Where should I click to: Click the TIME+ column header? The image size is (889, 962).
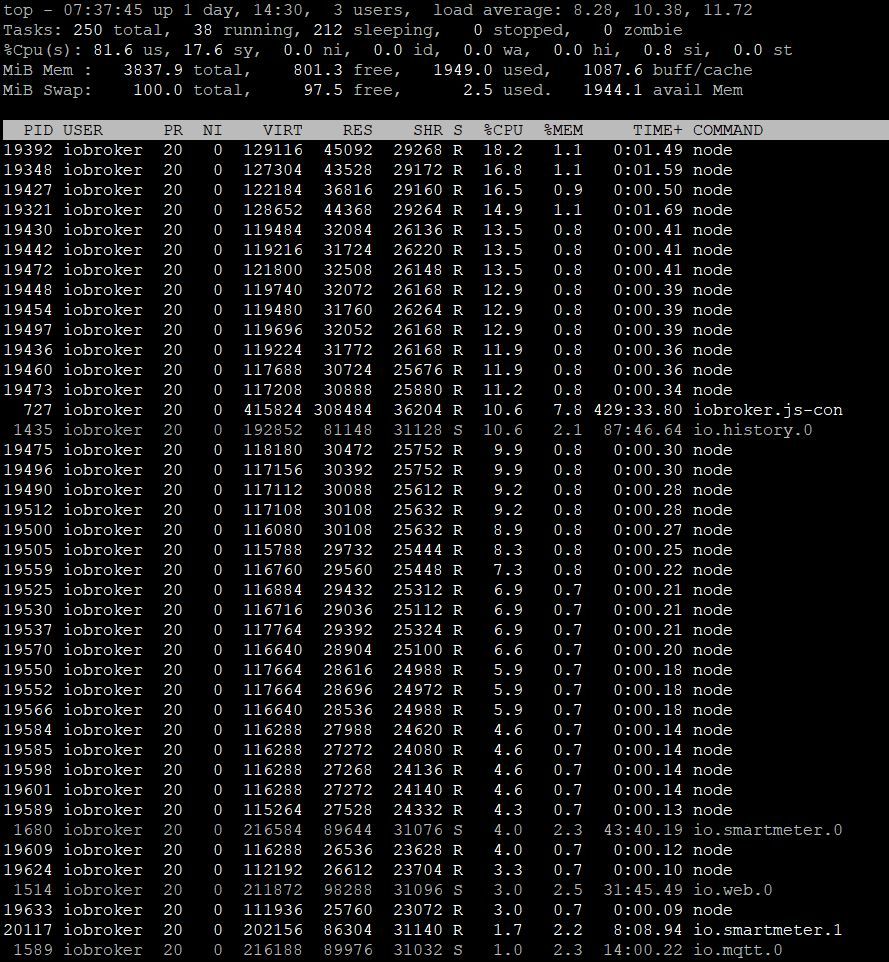coord(658,130)
